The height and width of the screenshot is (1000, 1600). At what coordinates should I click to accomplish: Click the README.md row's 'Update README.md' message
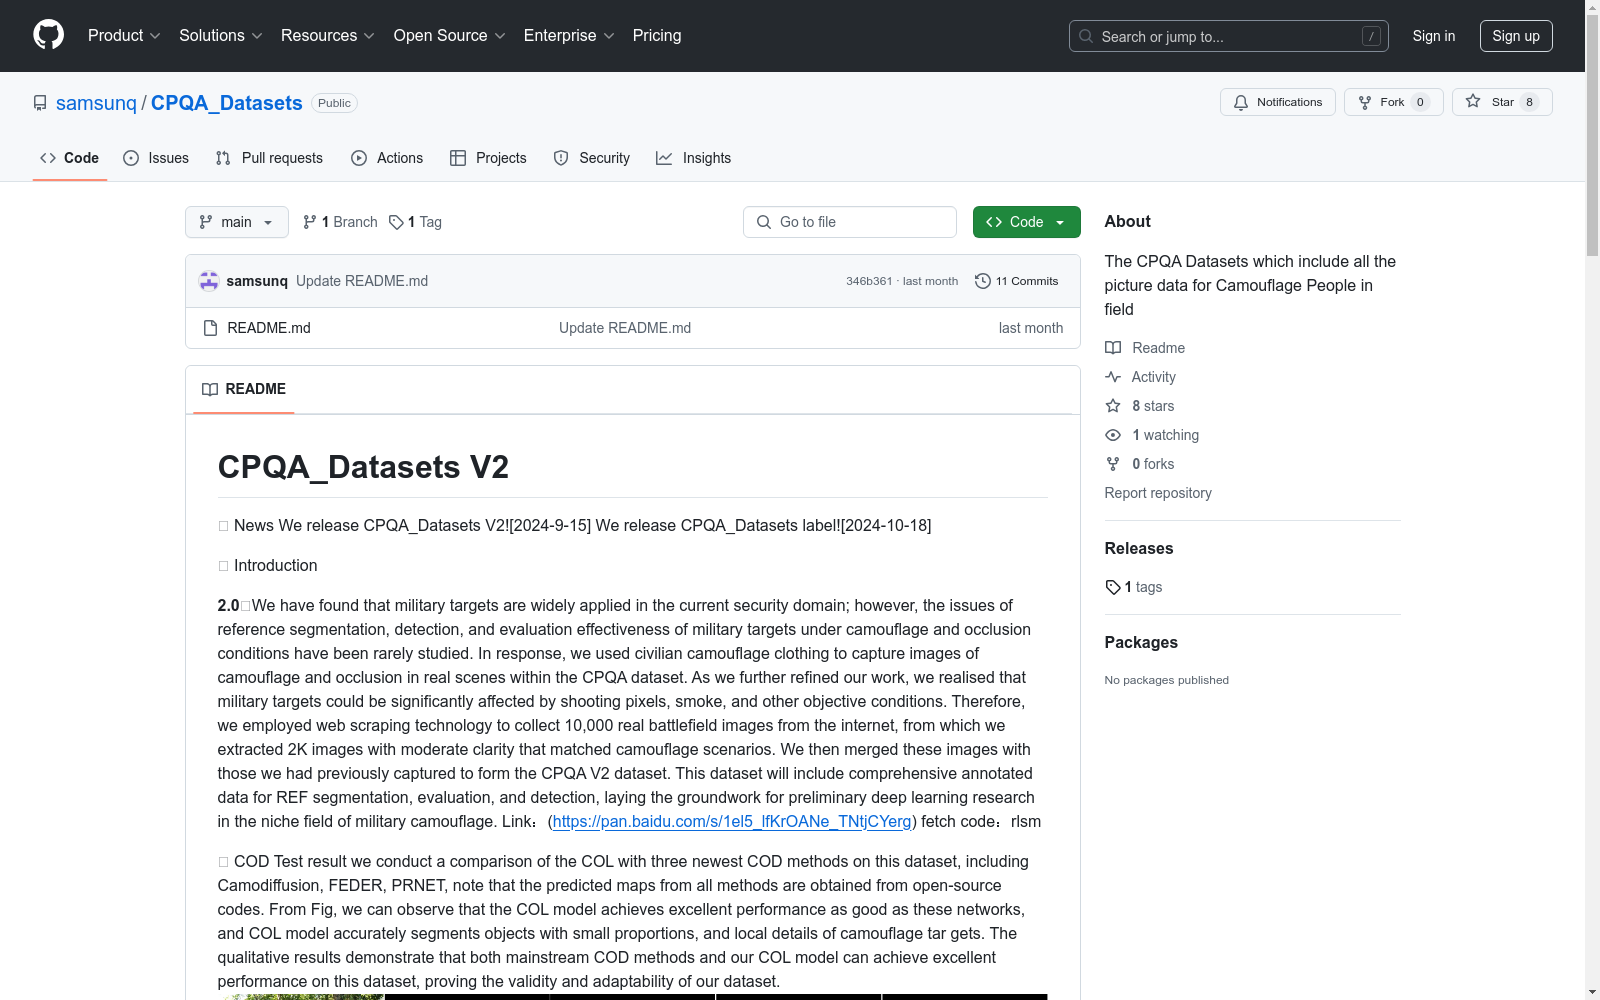pyautogui.click(x=625, y=328)
